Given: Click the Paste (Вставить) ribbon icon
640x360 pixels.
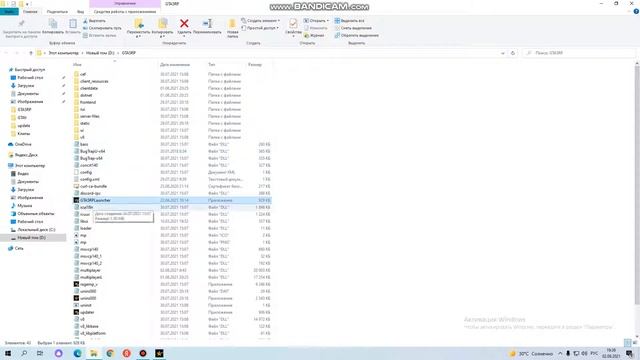Looking at the screenshot, I should [73, 24].
